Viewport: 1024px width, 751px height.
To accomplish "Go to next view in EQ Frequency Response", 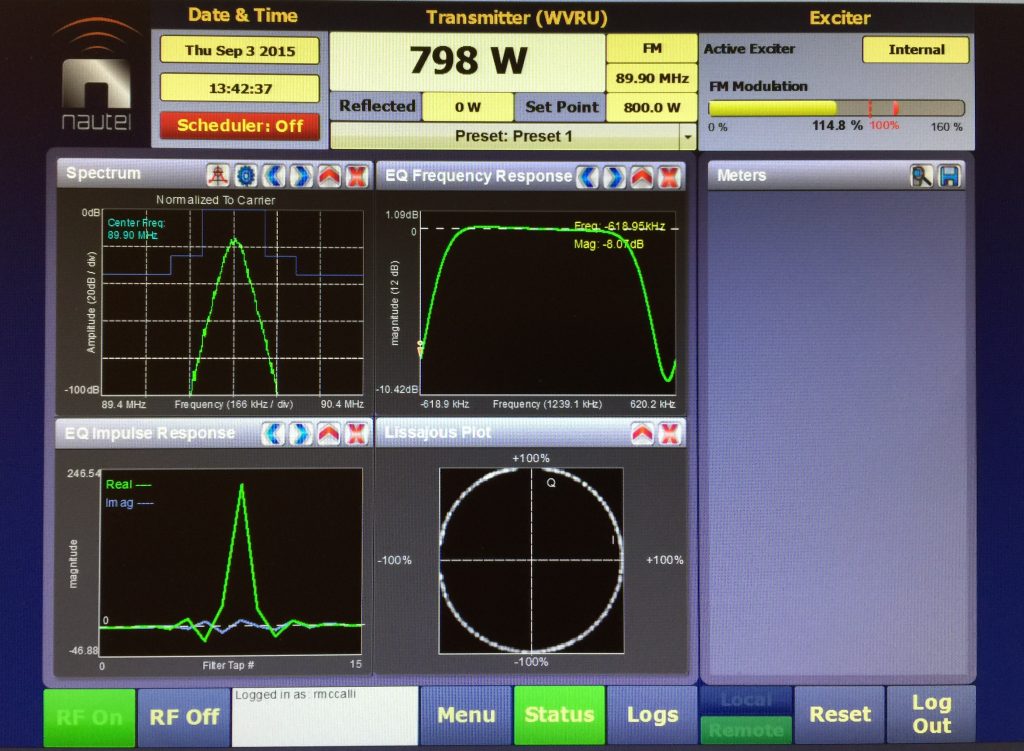I will coord(614,176).
